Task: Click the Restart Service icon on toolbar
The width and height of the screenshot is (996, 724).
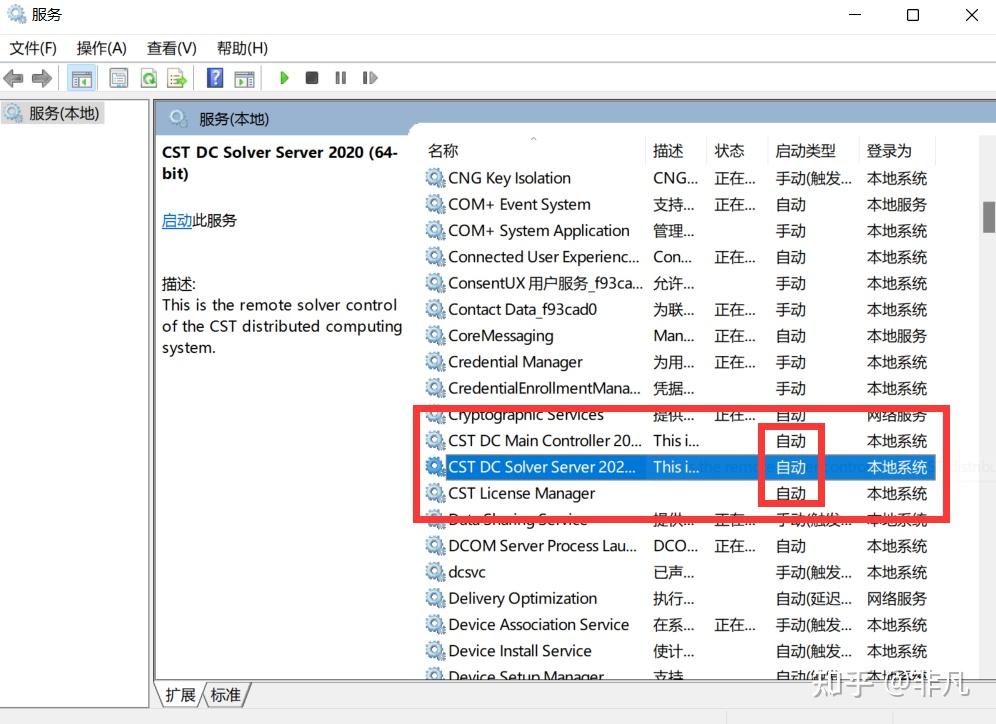Action: coord(369,78)
